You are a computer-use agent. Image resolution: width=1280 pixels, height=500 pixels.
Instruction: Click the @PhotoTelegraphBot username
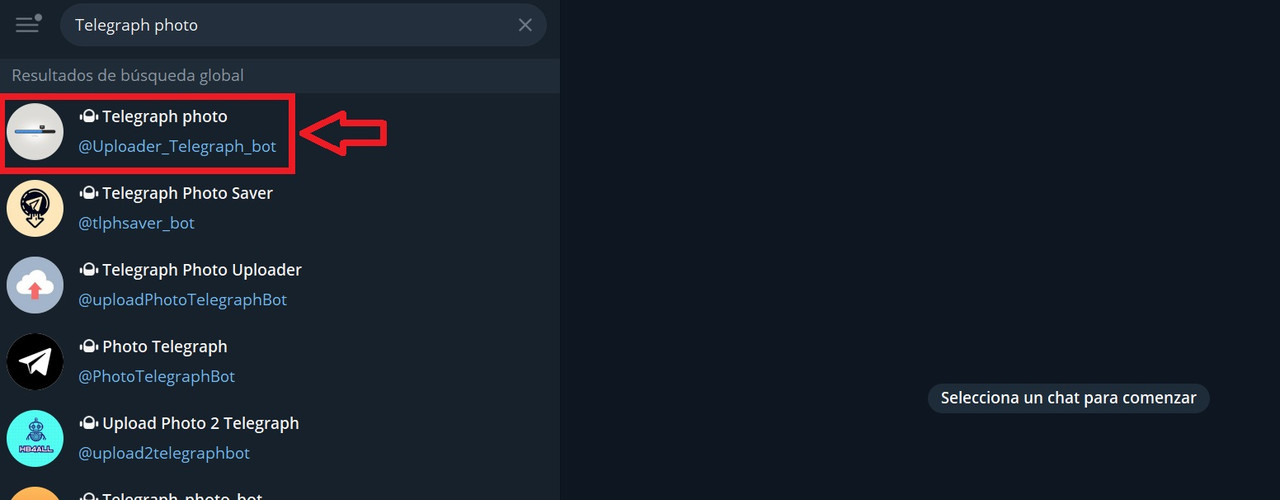(x=156, y=376)
